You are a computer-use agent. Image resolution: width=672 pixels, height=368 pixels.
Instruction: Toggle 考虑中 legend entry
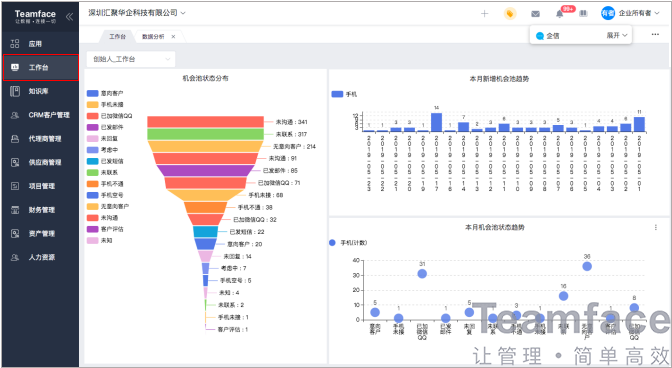102,150
